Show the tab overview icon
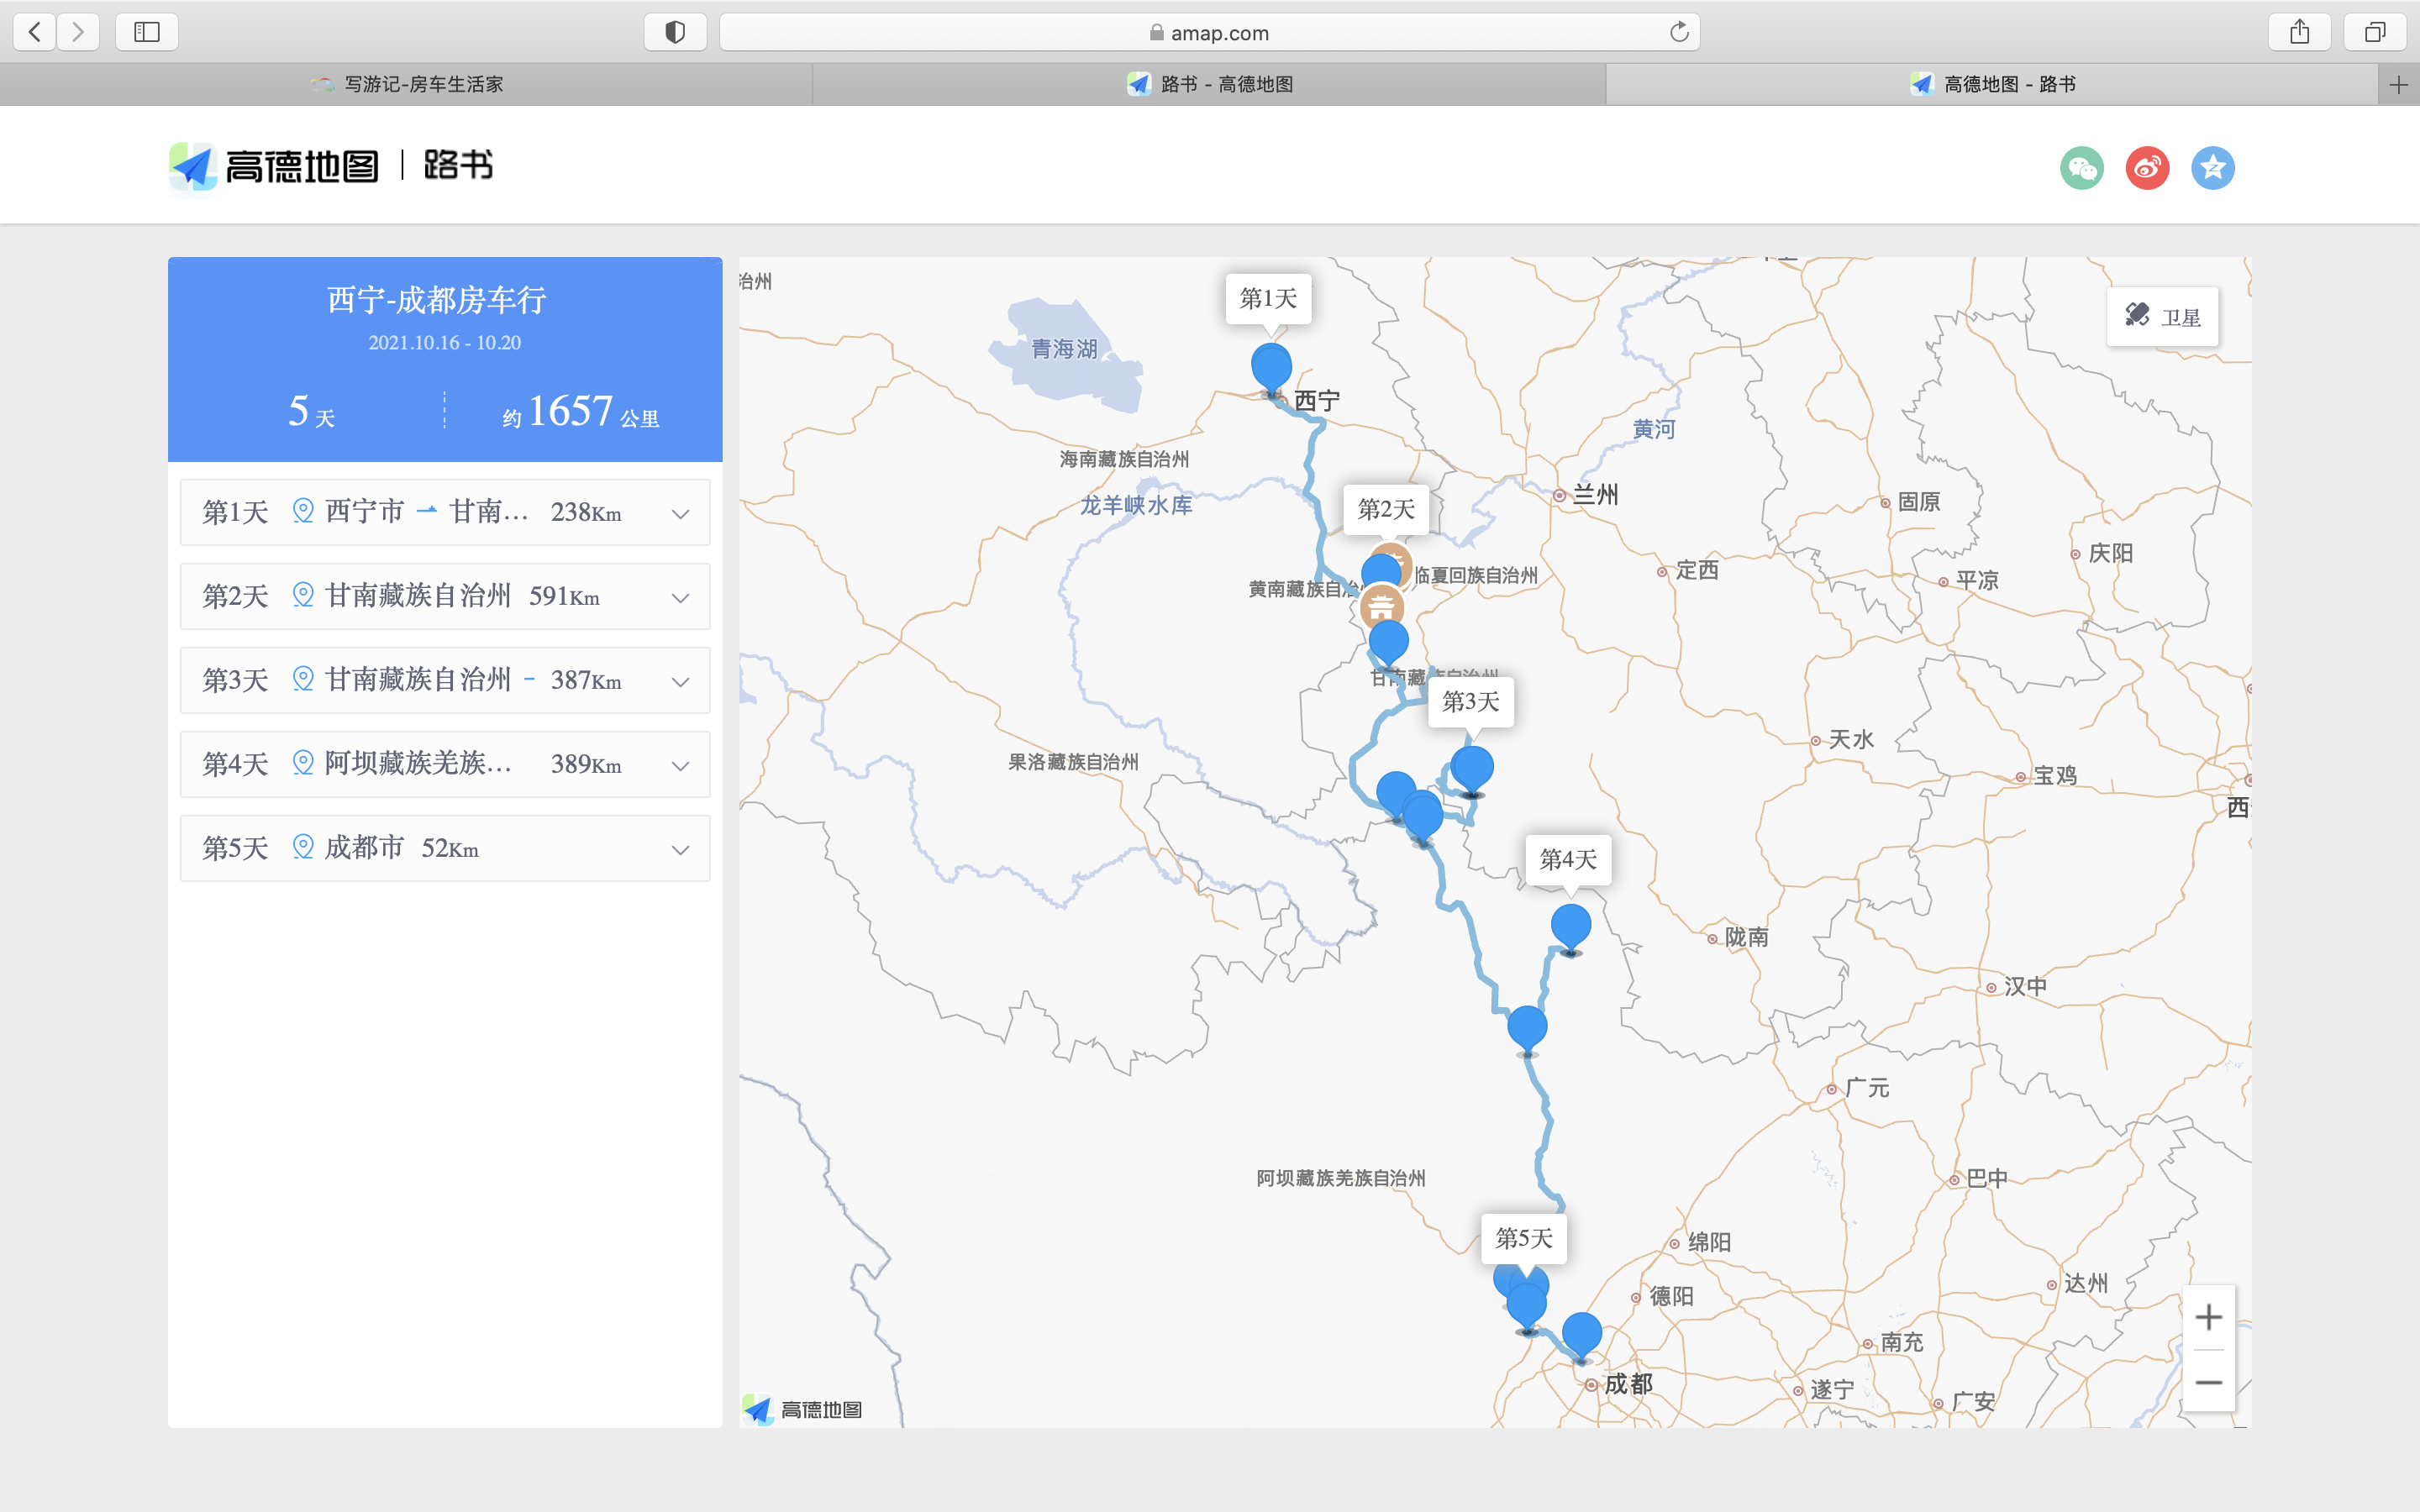 point(2375,32)
